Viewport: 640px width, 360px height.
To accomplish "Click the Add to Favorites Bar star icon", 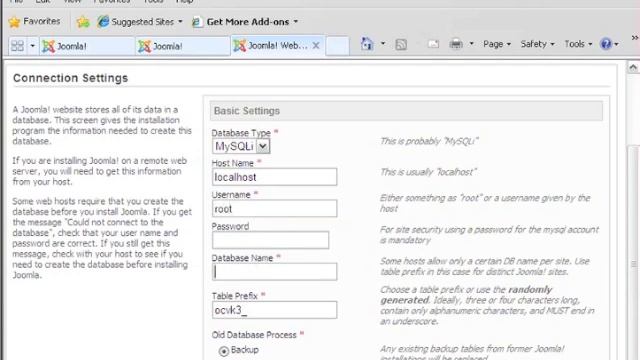I will [83, 22].
